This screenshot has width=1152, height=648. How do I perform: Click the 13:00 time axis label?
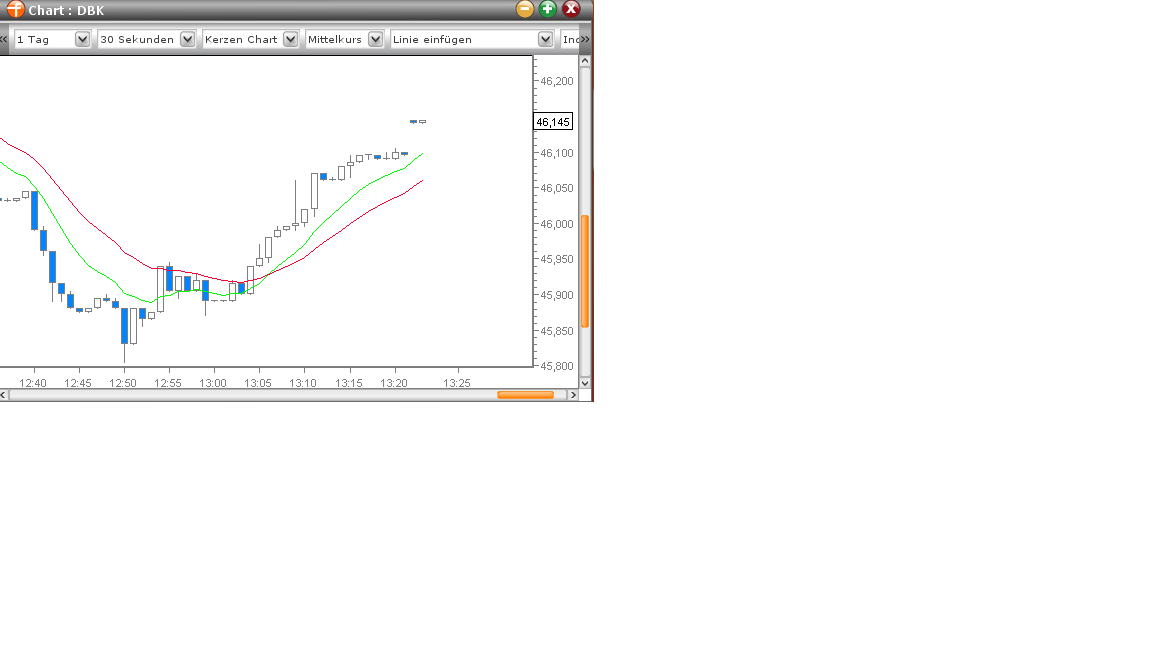tap(213, 383)
